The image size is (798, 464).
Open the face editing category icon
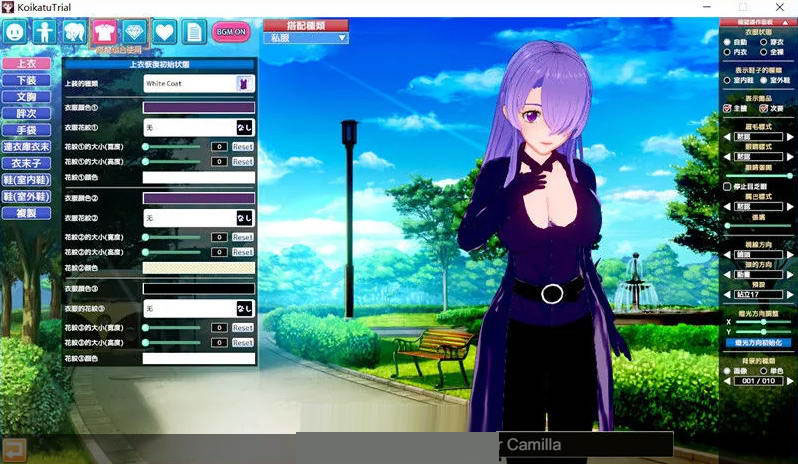click(x=15, y=32)
